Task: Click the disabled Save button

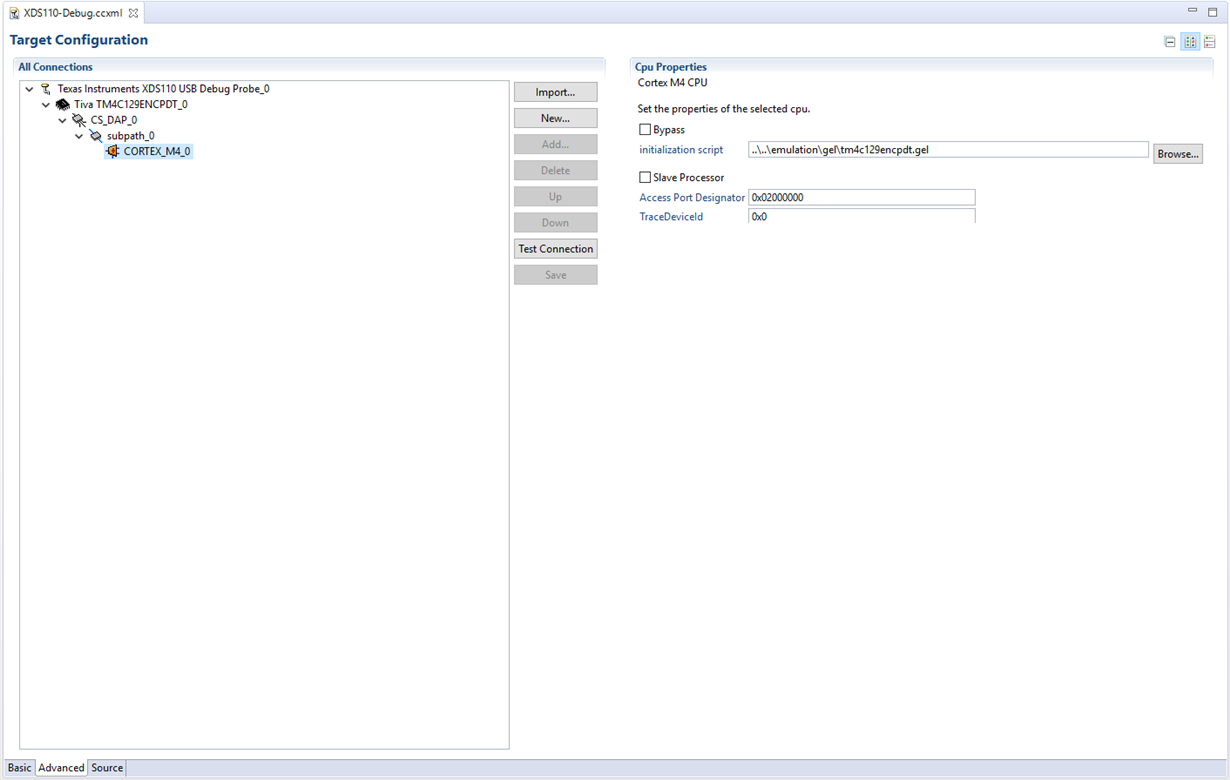Action: [x=555, y=275]
